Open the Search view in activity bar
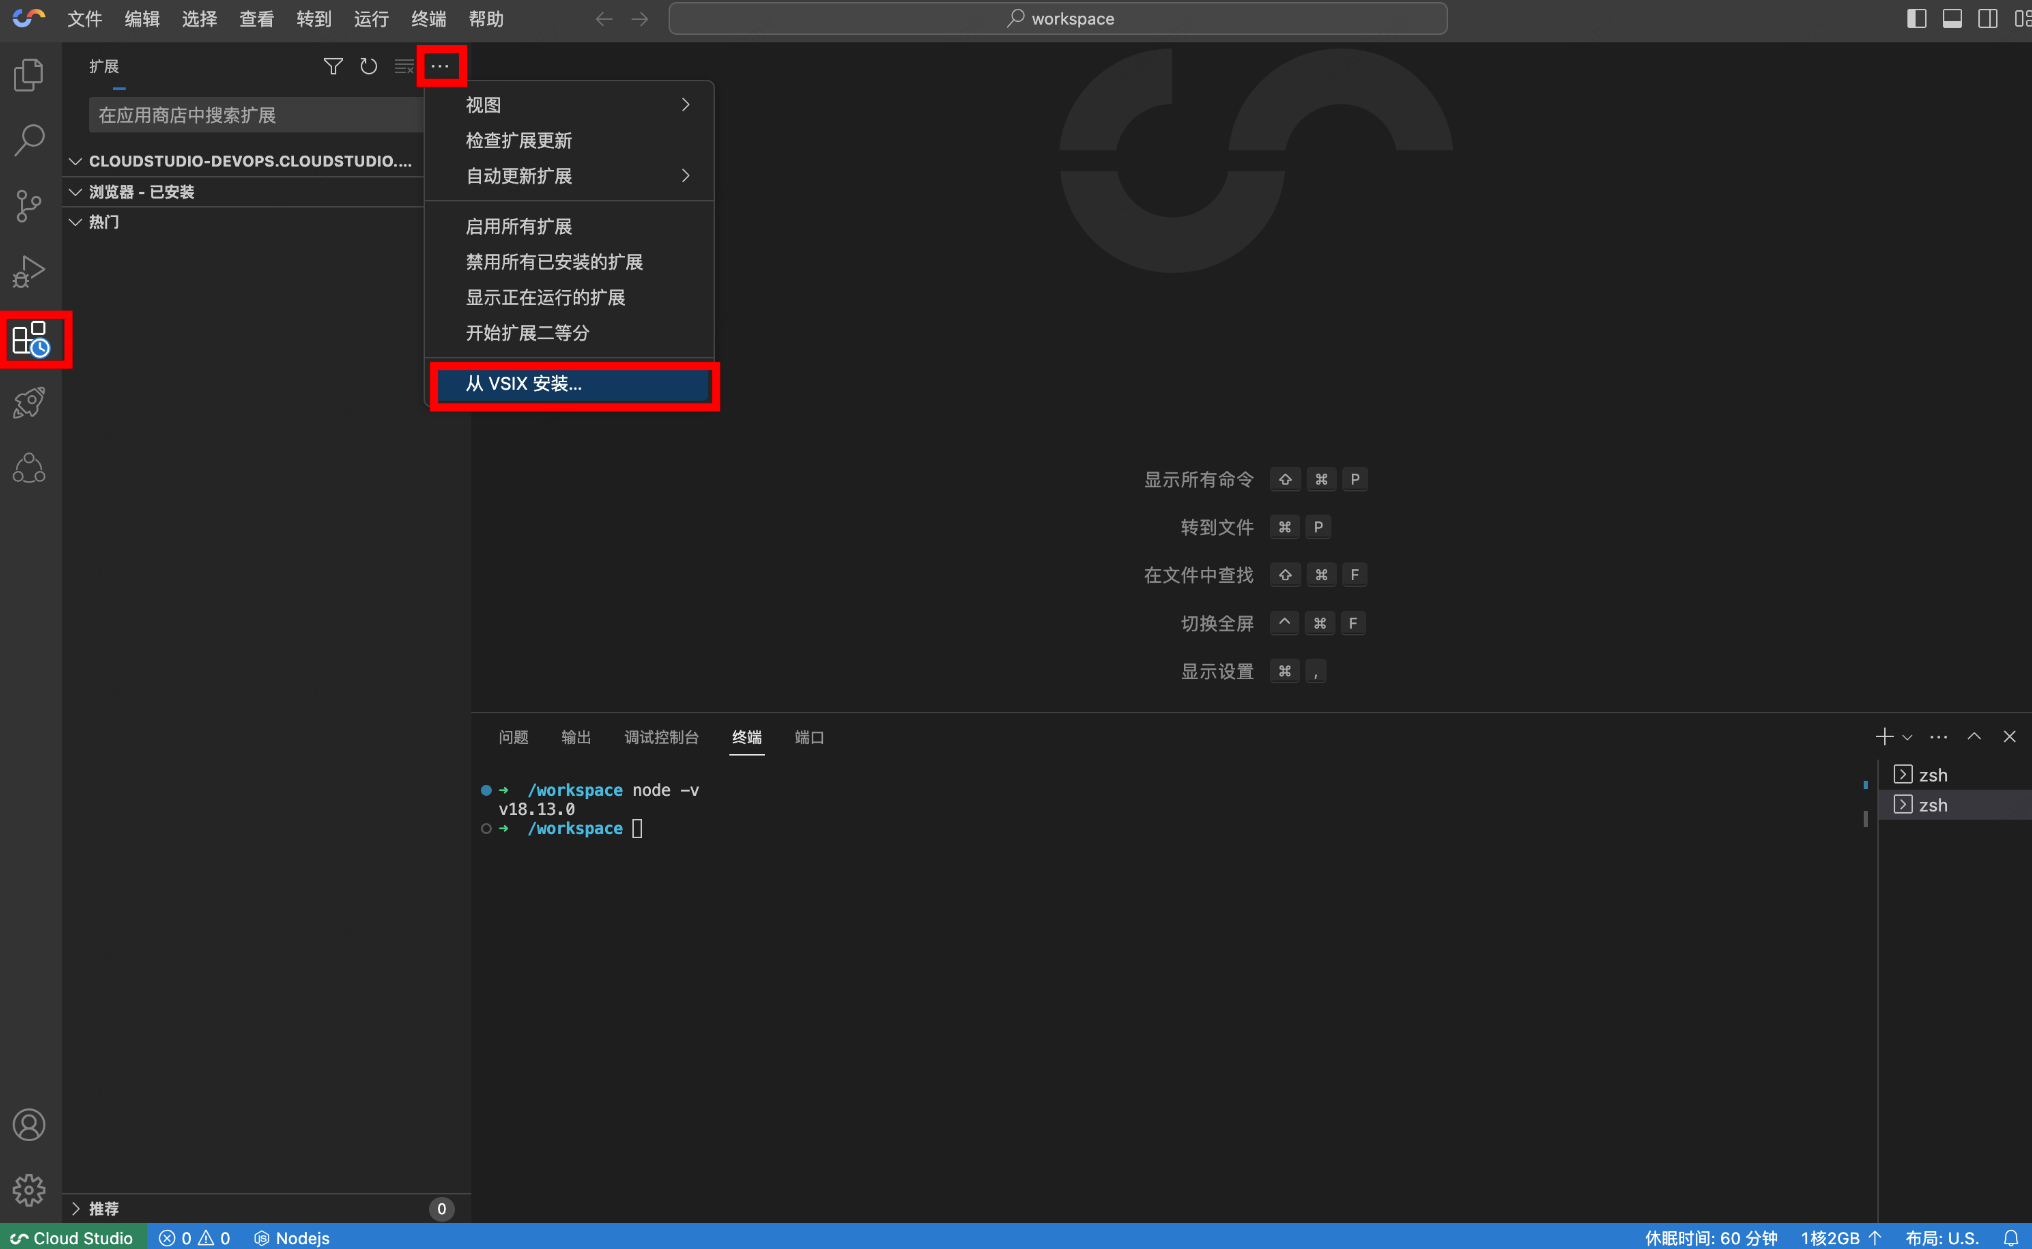 click(29, 140)
